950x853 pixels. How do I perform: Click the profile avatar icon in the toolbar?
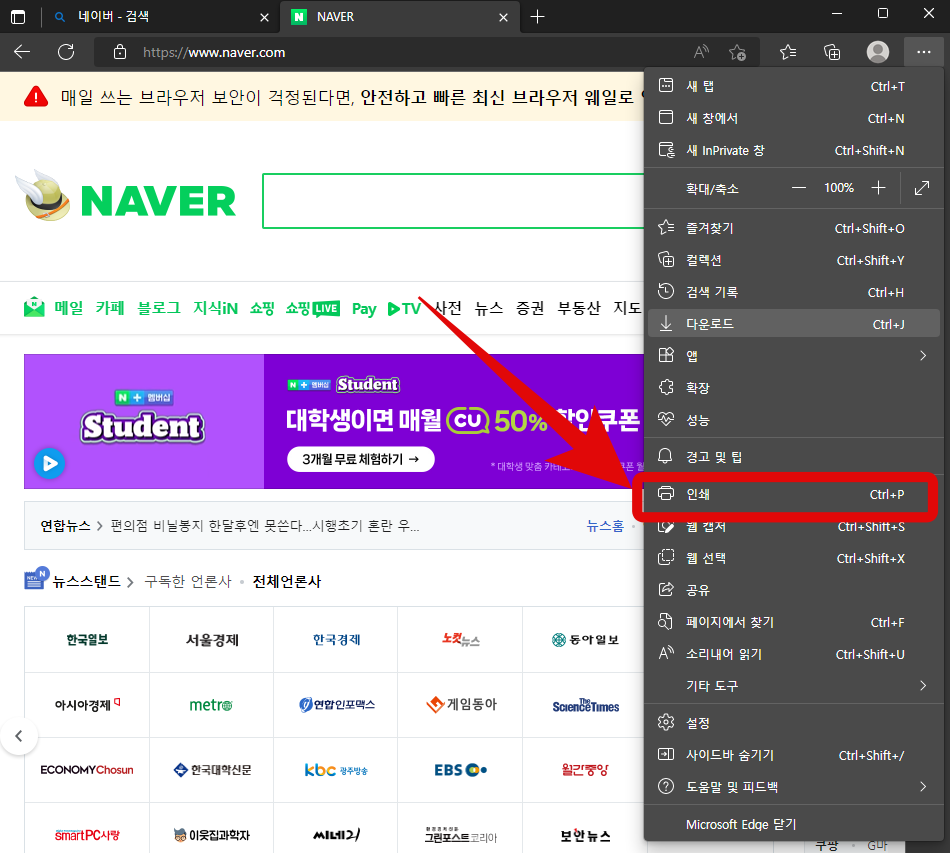(878, 52)
